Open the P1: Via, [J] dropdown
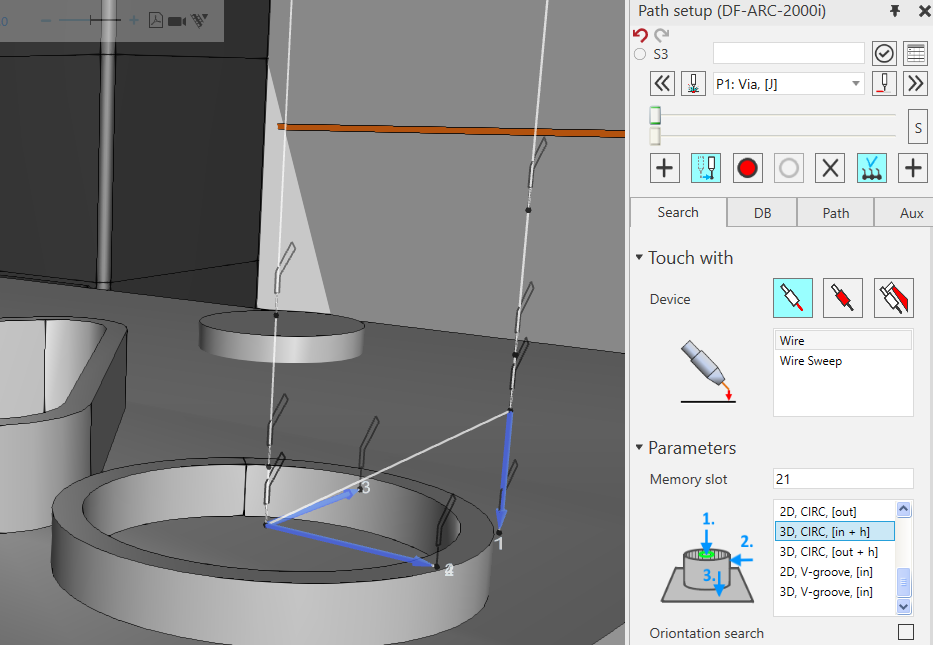933x645 pixels. point(788,84)
